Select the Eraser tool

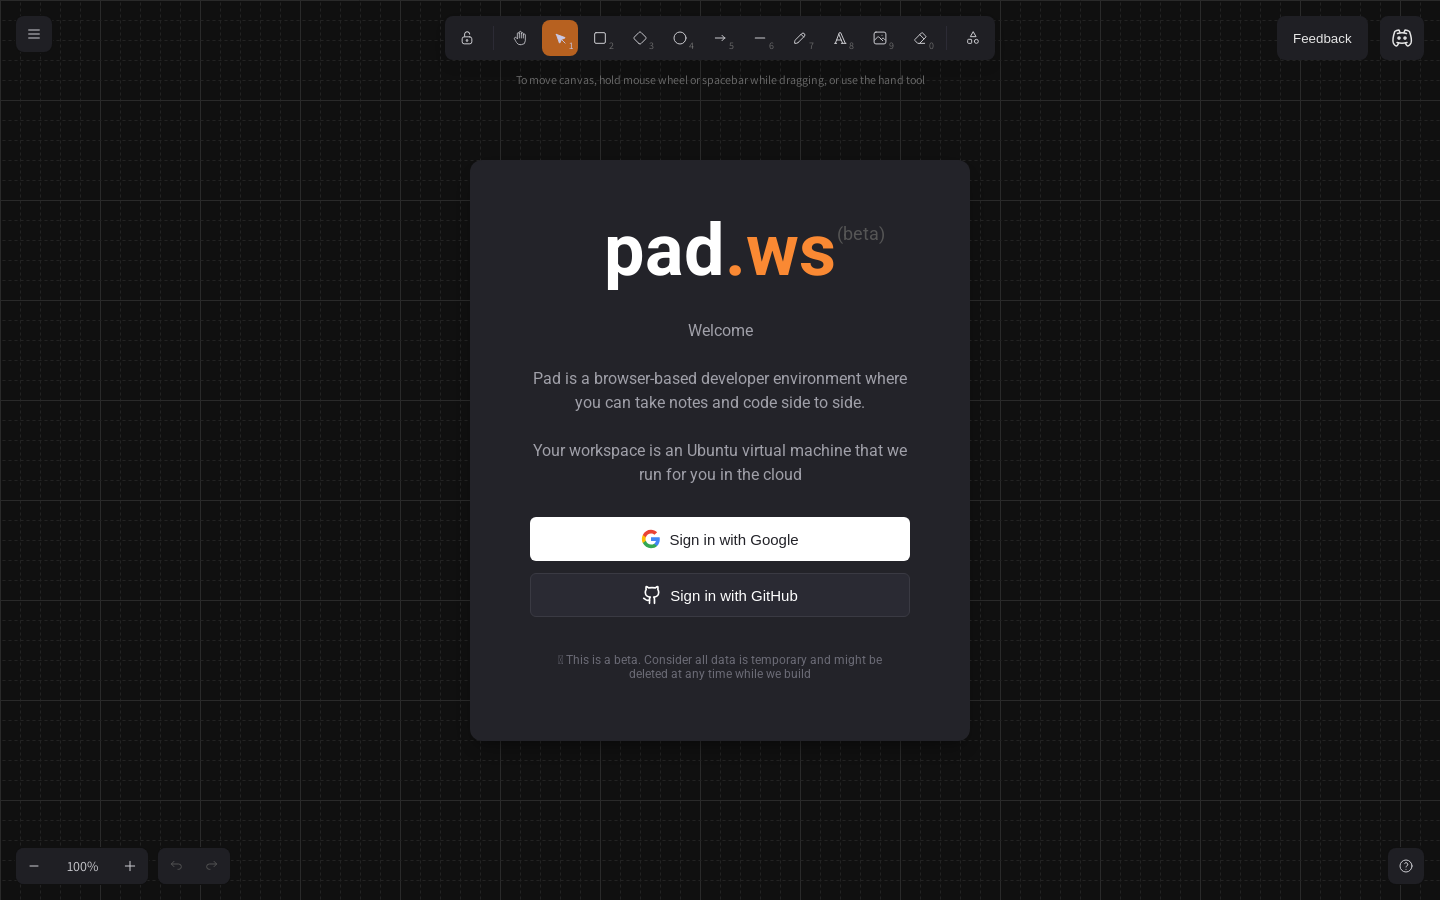[x=920, y=38]
